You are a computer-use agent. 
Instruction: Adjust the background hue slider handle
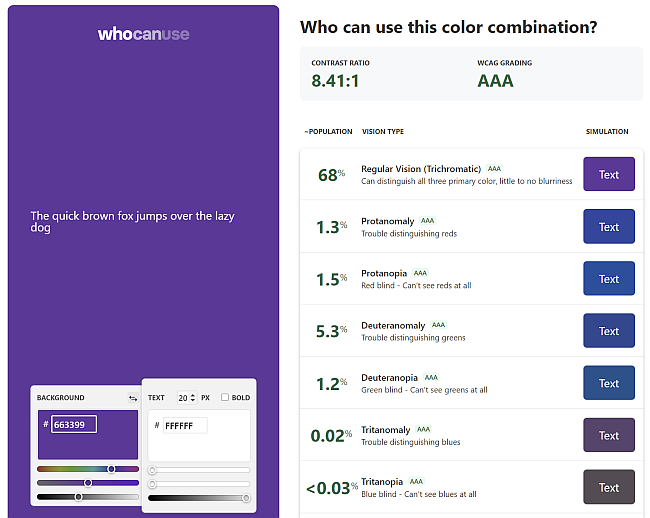111,469
